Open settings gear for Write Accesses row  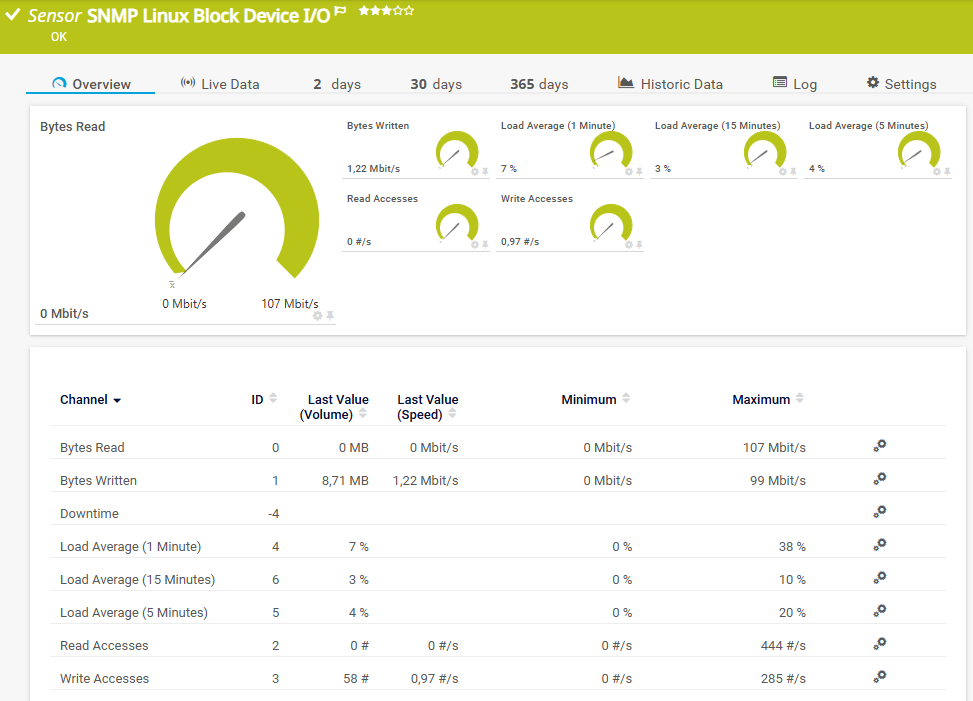pyautogui.click(x=879, y=677)
